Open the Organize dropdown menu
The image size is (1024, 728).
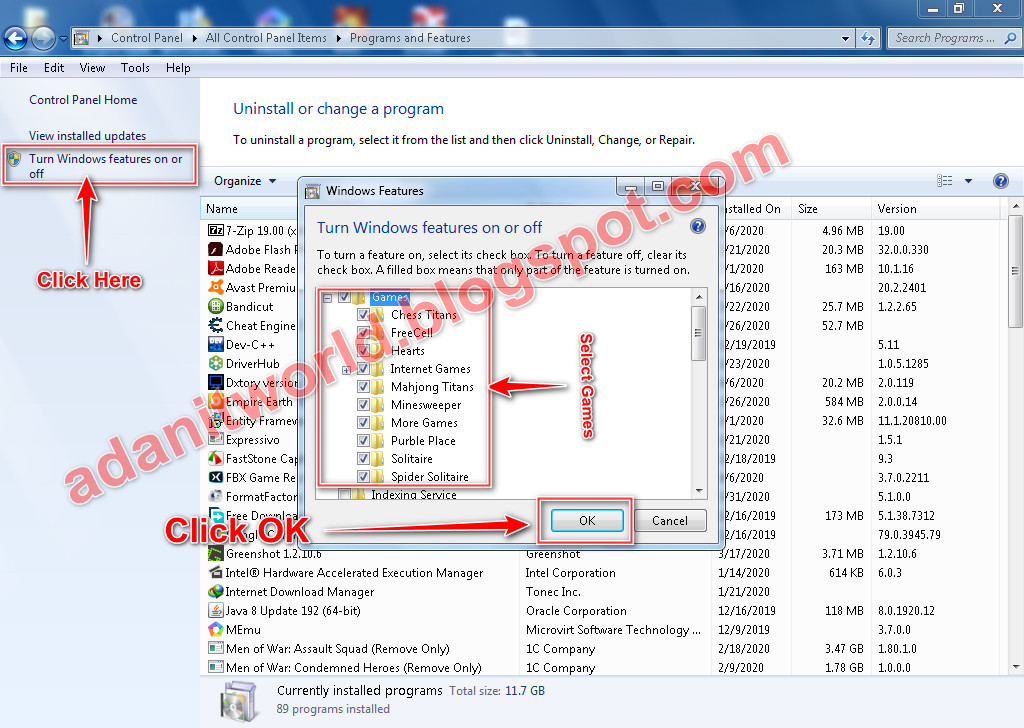(246, 181)
